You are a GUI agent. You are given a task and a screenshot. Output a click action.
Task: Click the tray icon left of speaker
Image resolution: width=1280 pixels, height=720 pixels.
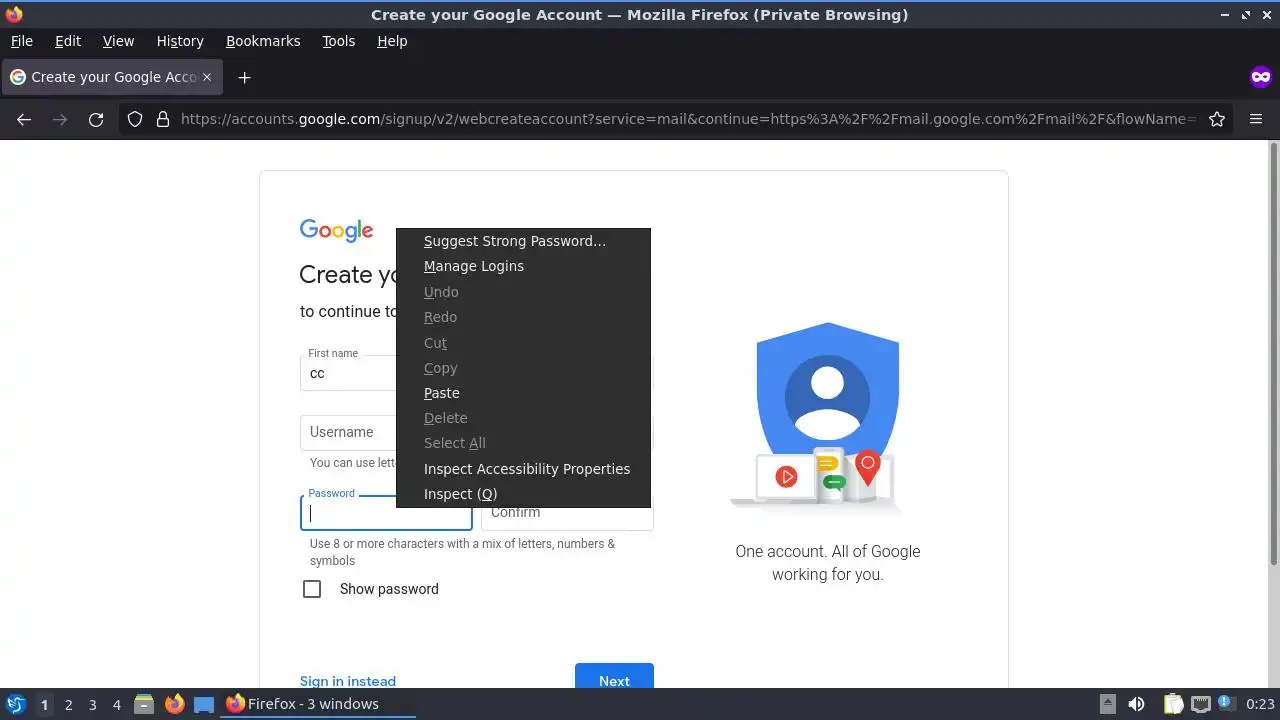(1107, 704)
